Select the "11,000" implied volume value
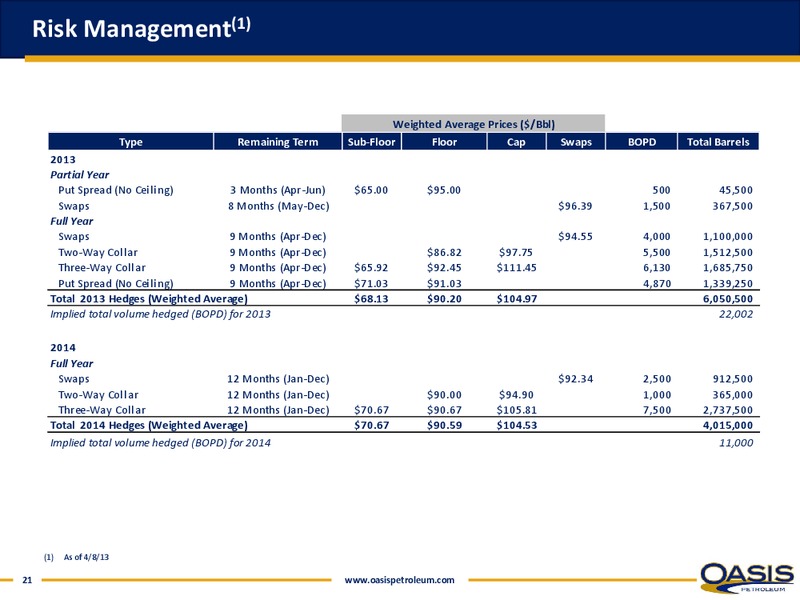The image size is (800, 600). [x=736, y=443]
